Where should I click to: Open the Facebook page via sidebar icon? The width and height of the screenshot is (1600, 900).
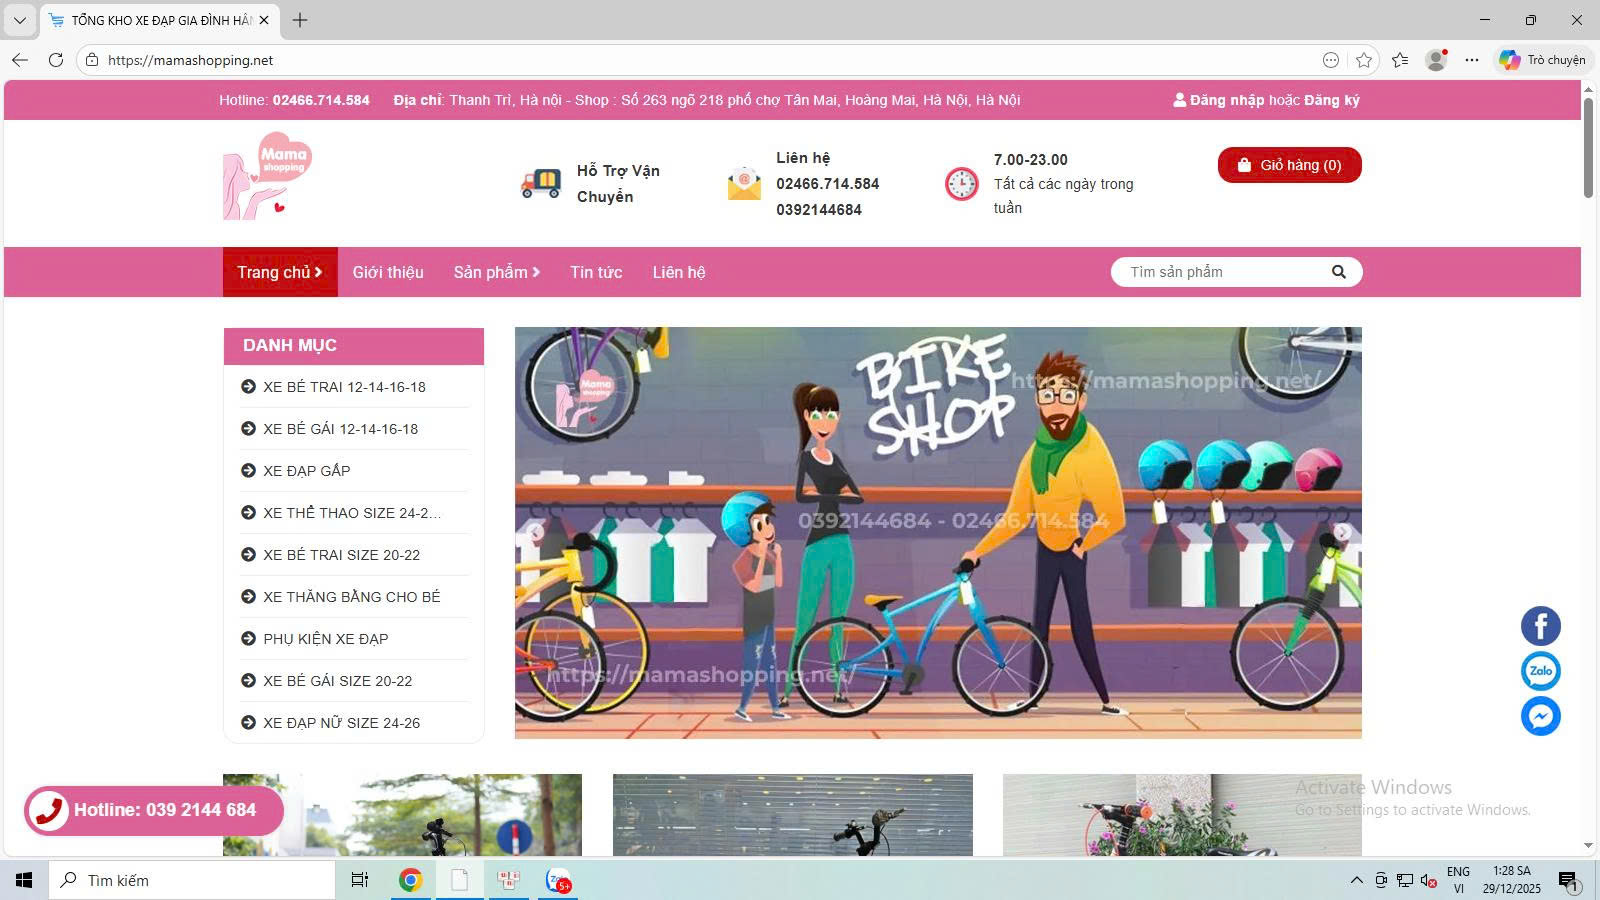1540,626
